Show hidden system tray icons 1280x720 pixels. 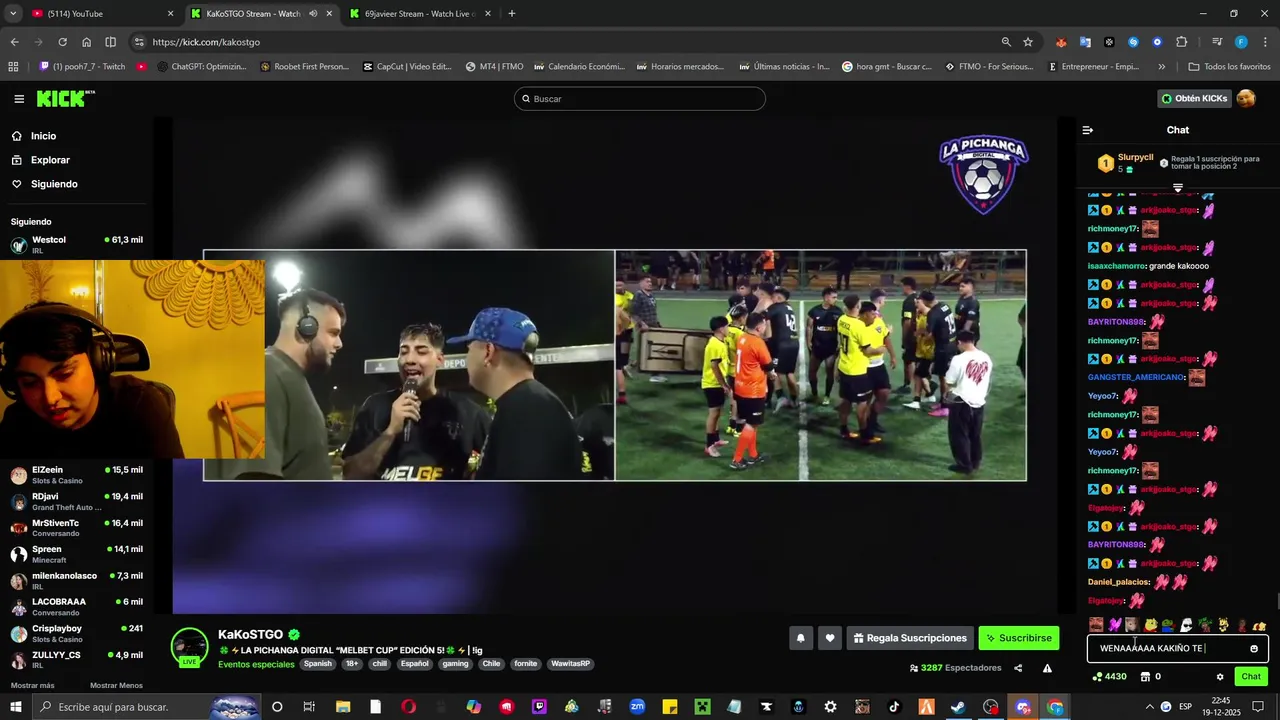click(x=1149, y=707)
